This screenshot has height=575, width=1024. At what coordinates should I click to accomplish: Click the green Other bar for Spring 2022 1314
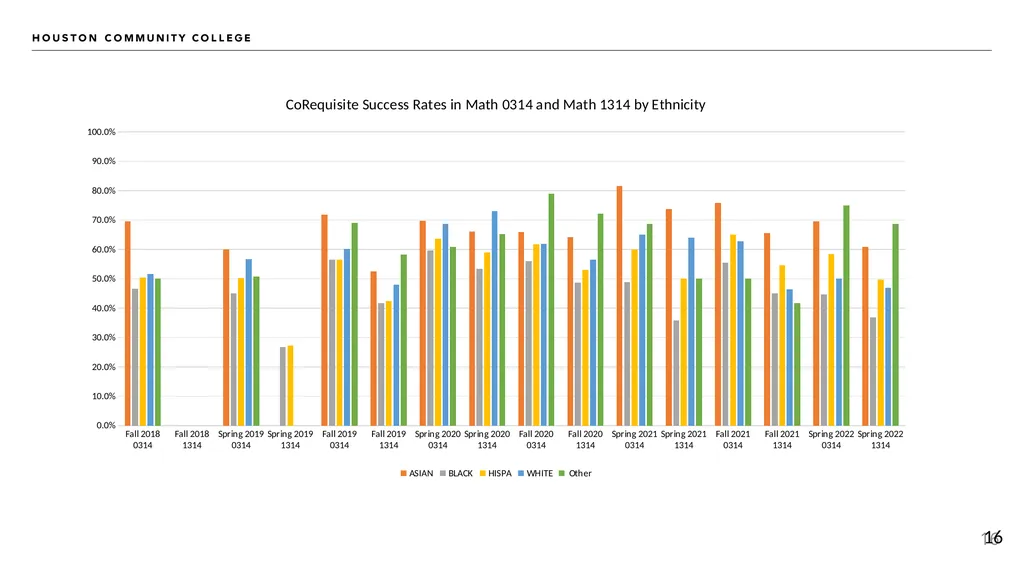(x=895, y=325)
